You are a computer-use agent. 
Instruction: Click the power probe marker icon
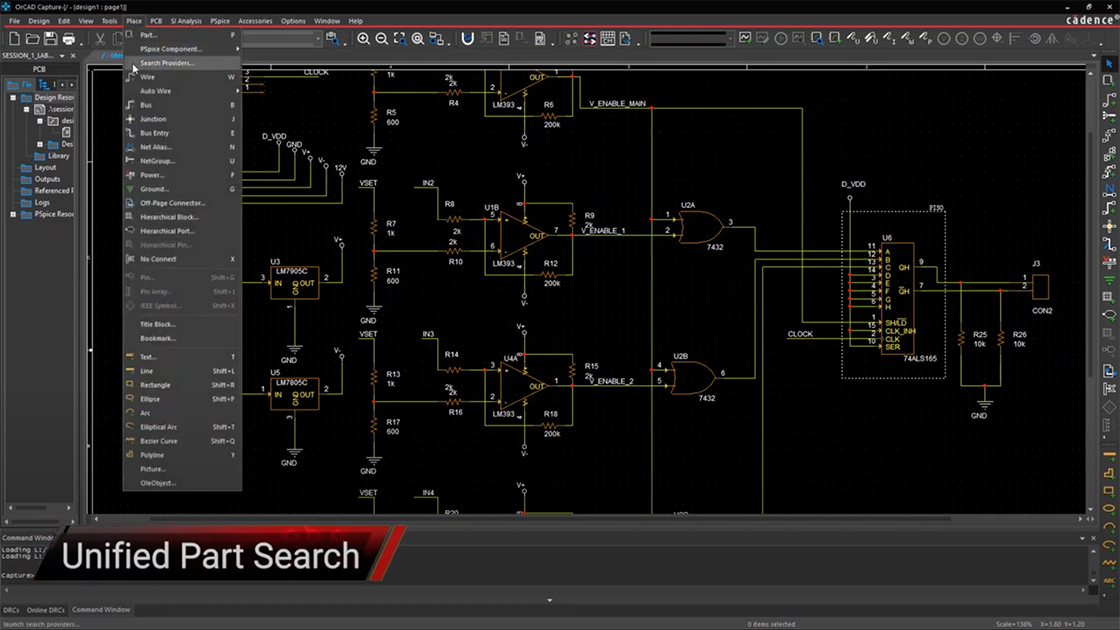907,39
